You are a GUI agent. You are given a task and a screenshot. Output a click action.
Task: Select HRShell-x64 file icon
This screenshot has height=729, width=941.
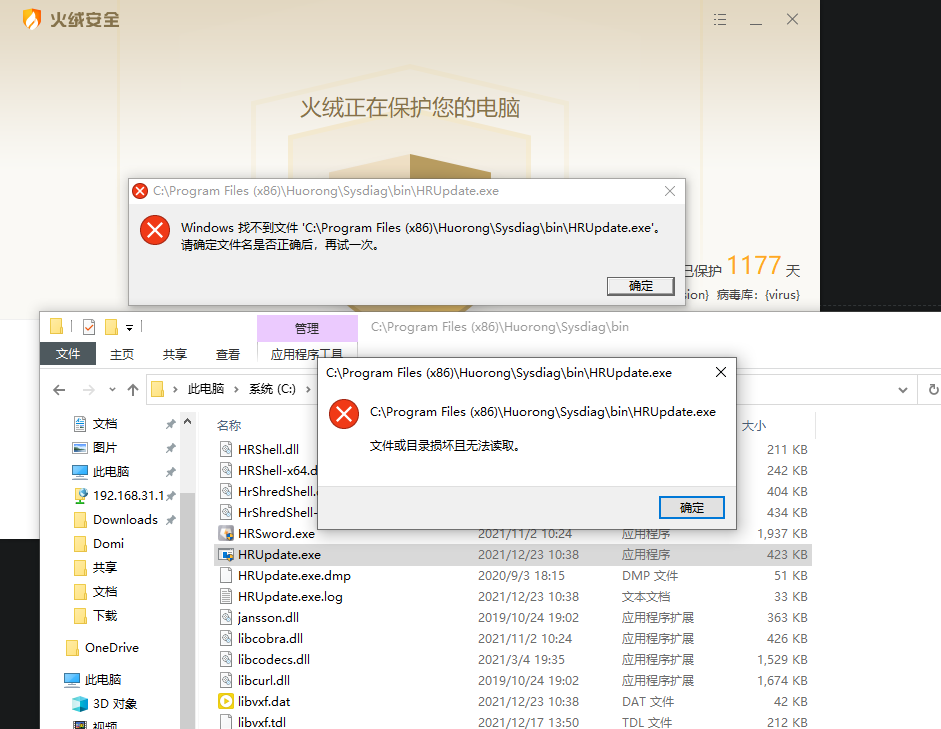pyautogui.click(x=226, y=470)
